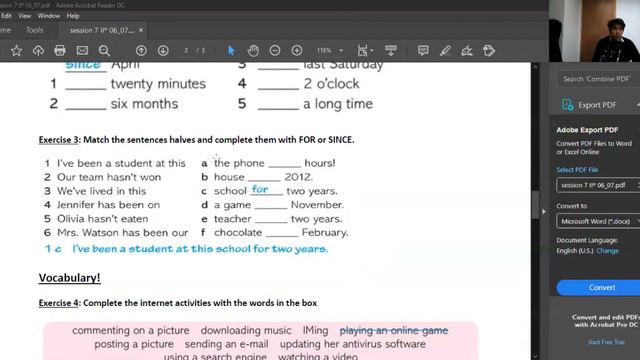640x360 pixels.
Task: Click the scrolling mode toolbar icon
Action: pyautogui.click(x=391, y=51)
